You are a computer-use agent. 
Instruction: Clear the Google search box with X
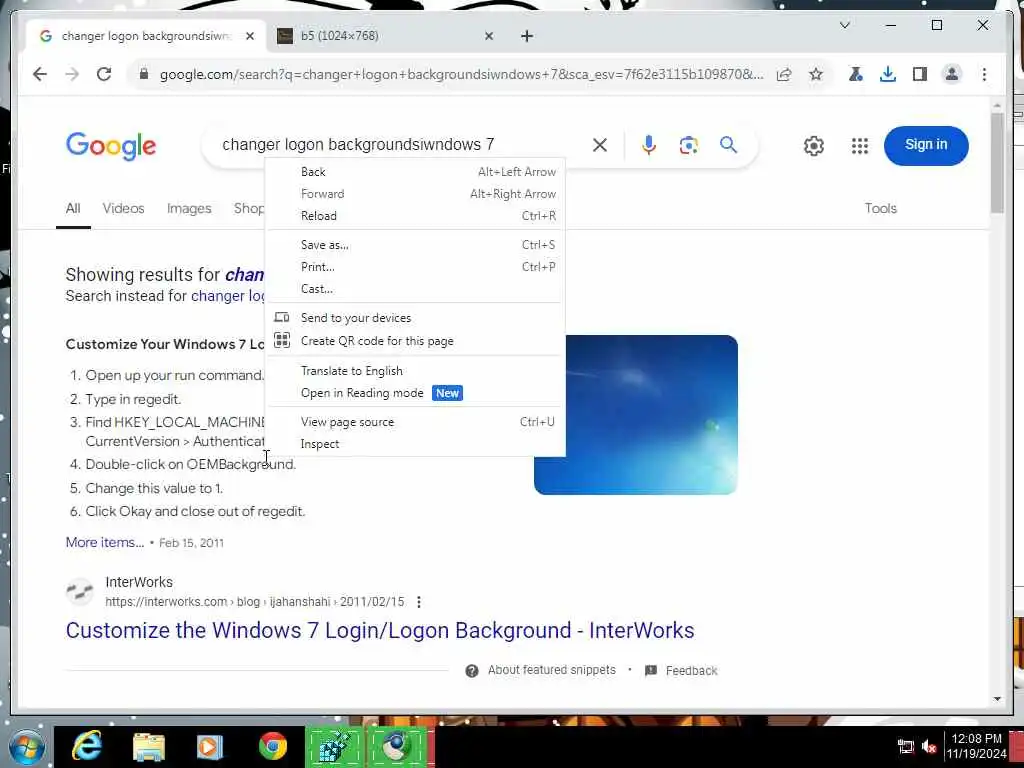(600, 145)
